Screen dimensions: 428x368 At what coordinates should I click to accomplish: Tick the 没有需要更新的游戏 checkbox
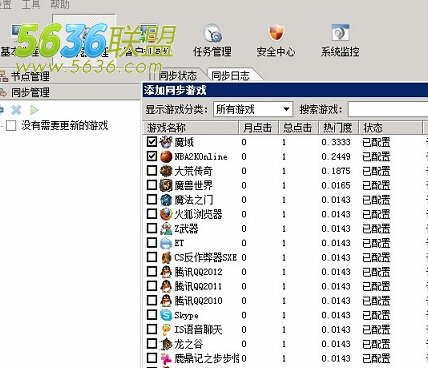pos(11,126)
